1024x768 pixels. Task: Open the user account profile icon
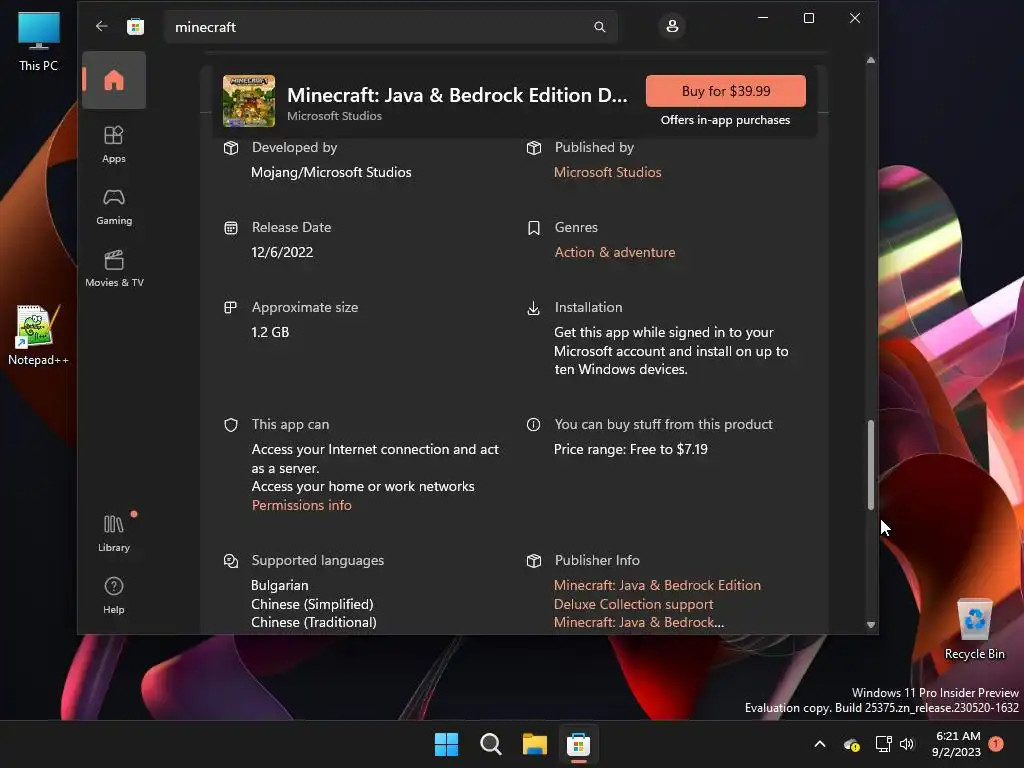(x=672, y=26)
